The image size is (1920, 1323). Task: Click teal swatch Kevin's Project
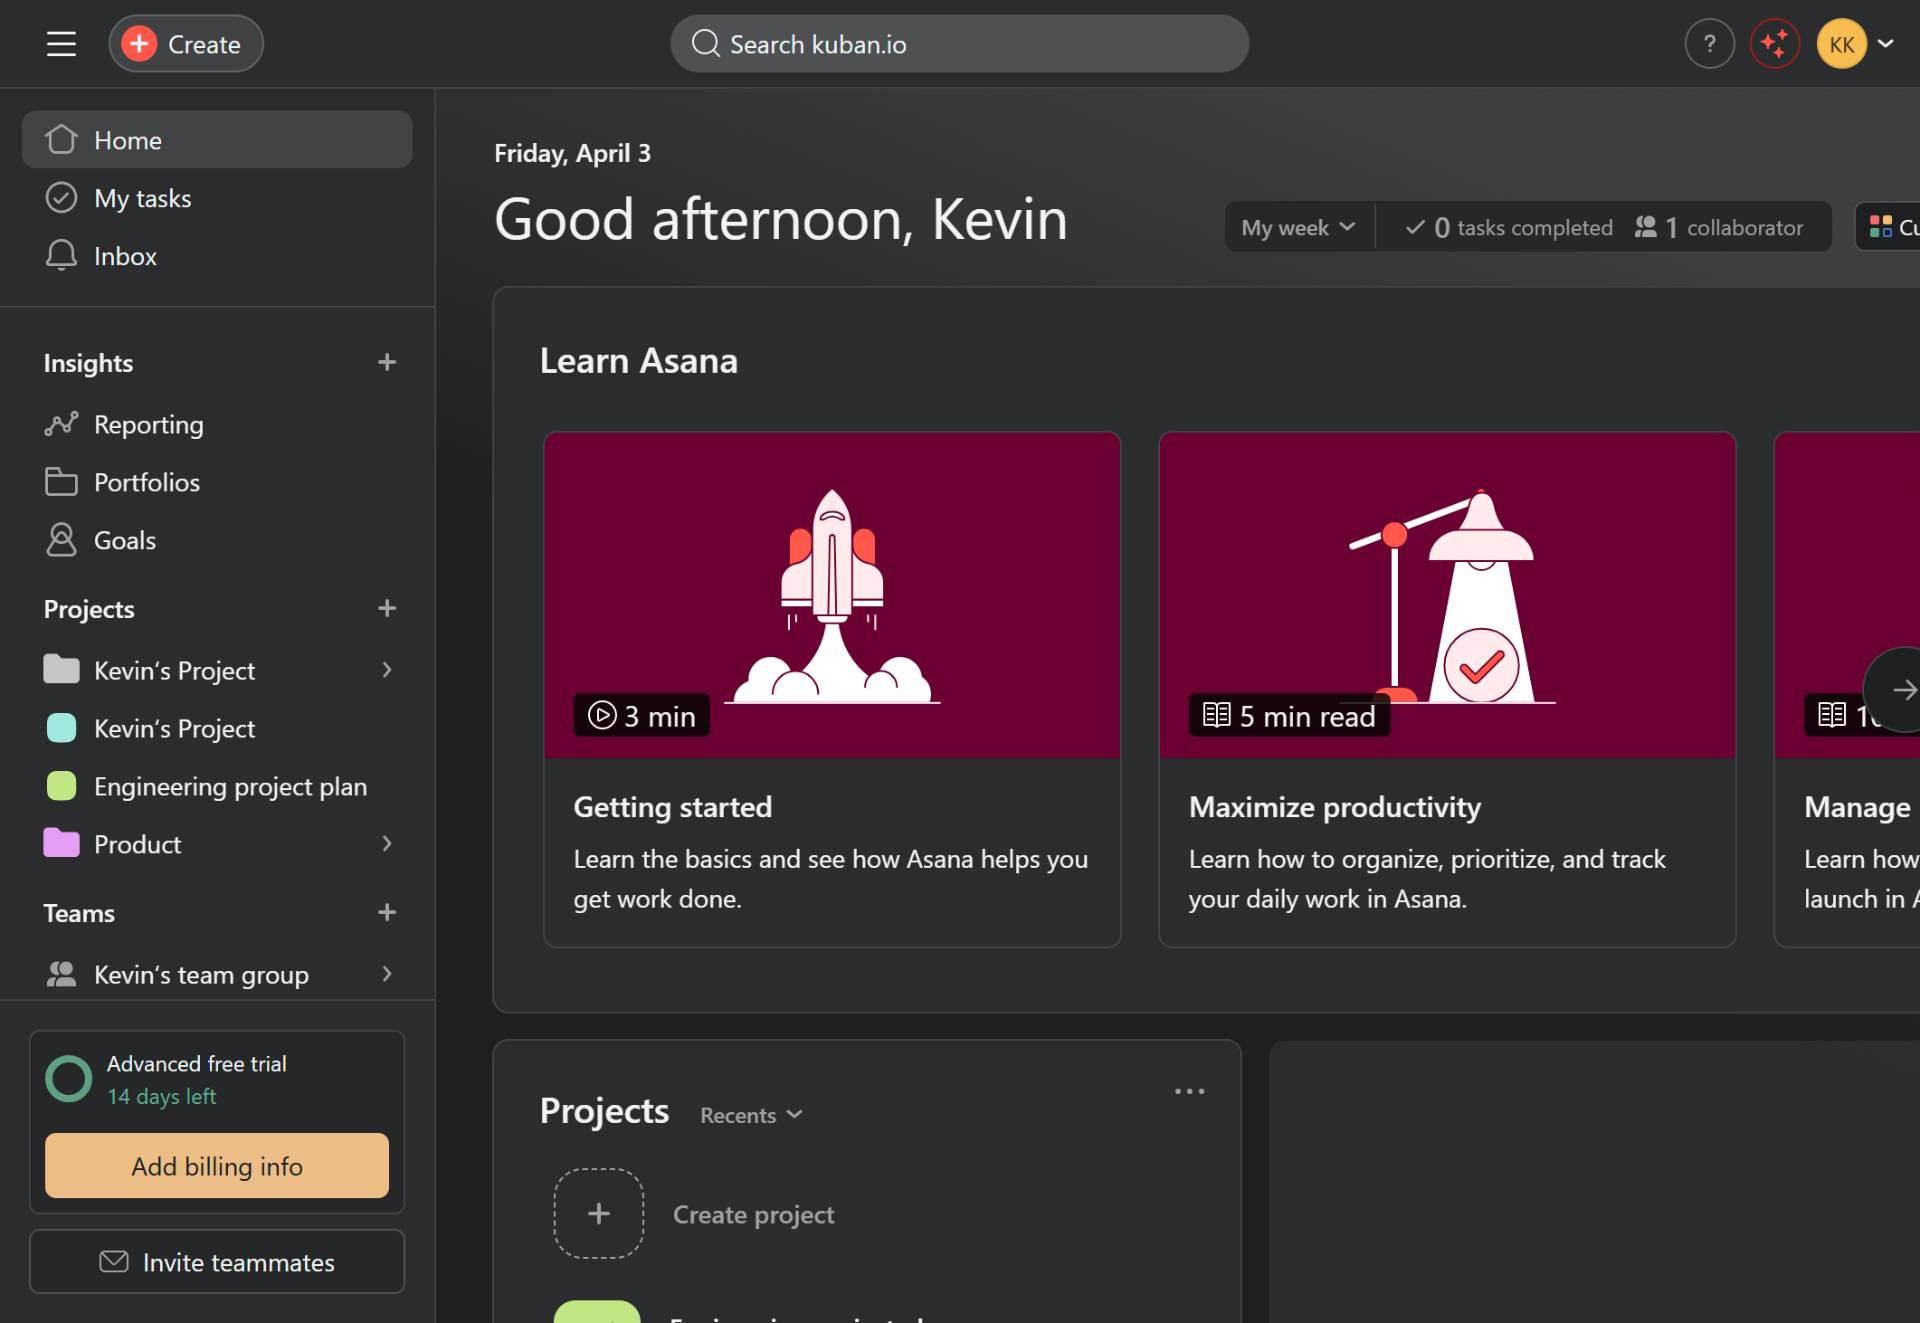click(x=62, y=728)
